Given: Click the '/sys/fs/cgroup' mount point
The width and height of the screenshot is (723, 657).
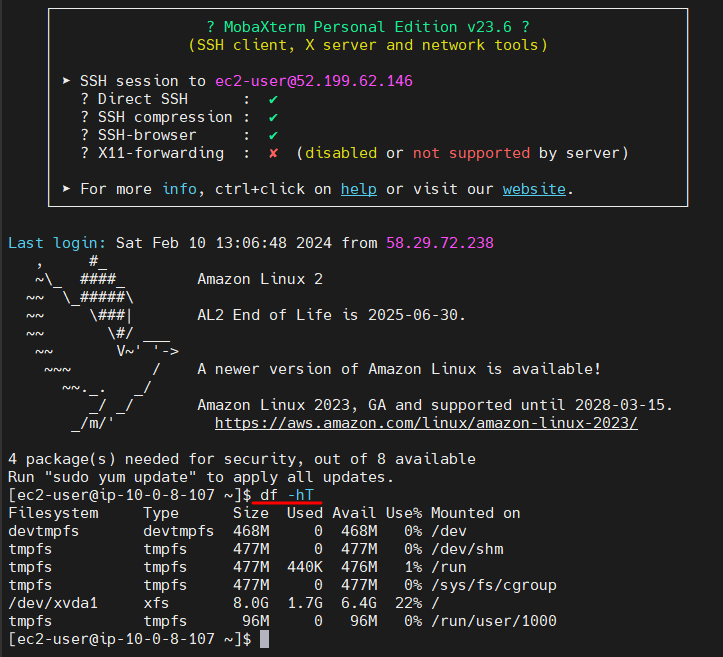Looking at the screenshot, I should [493, 585].
